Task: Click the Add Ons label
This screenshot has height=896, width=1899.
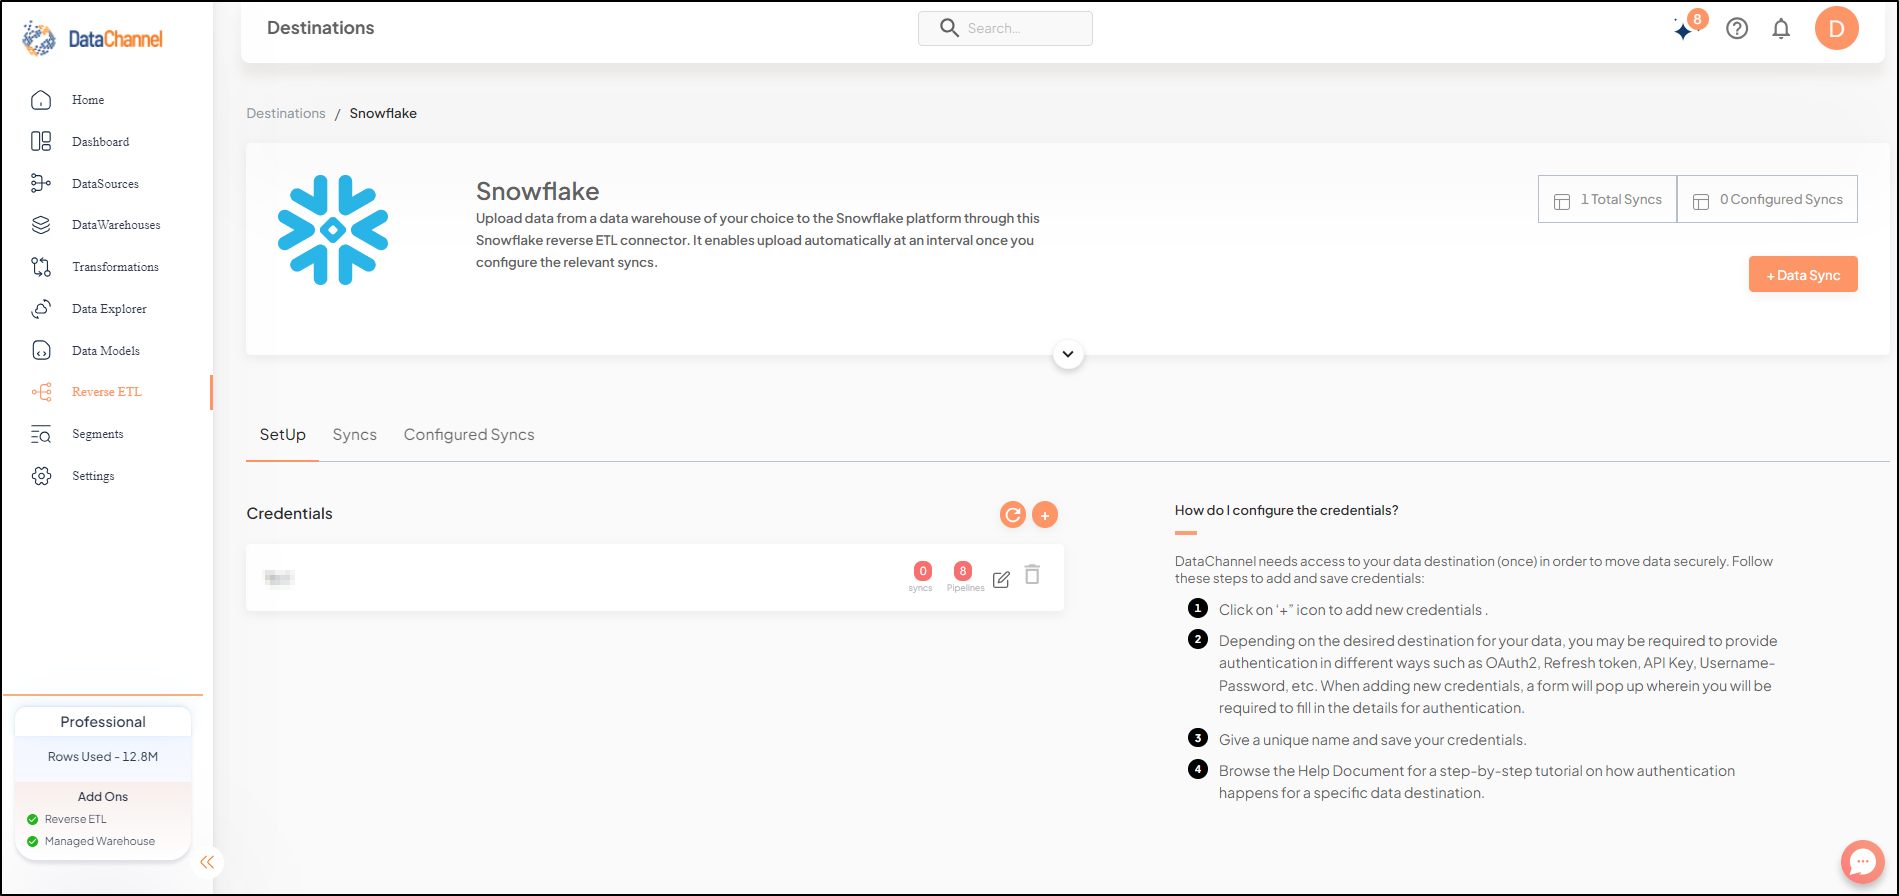Action: coord(103,797)
